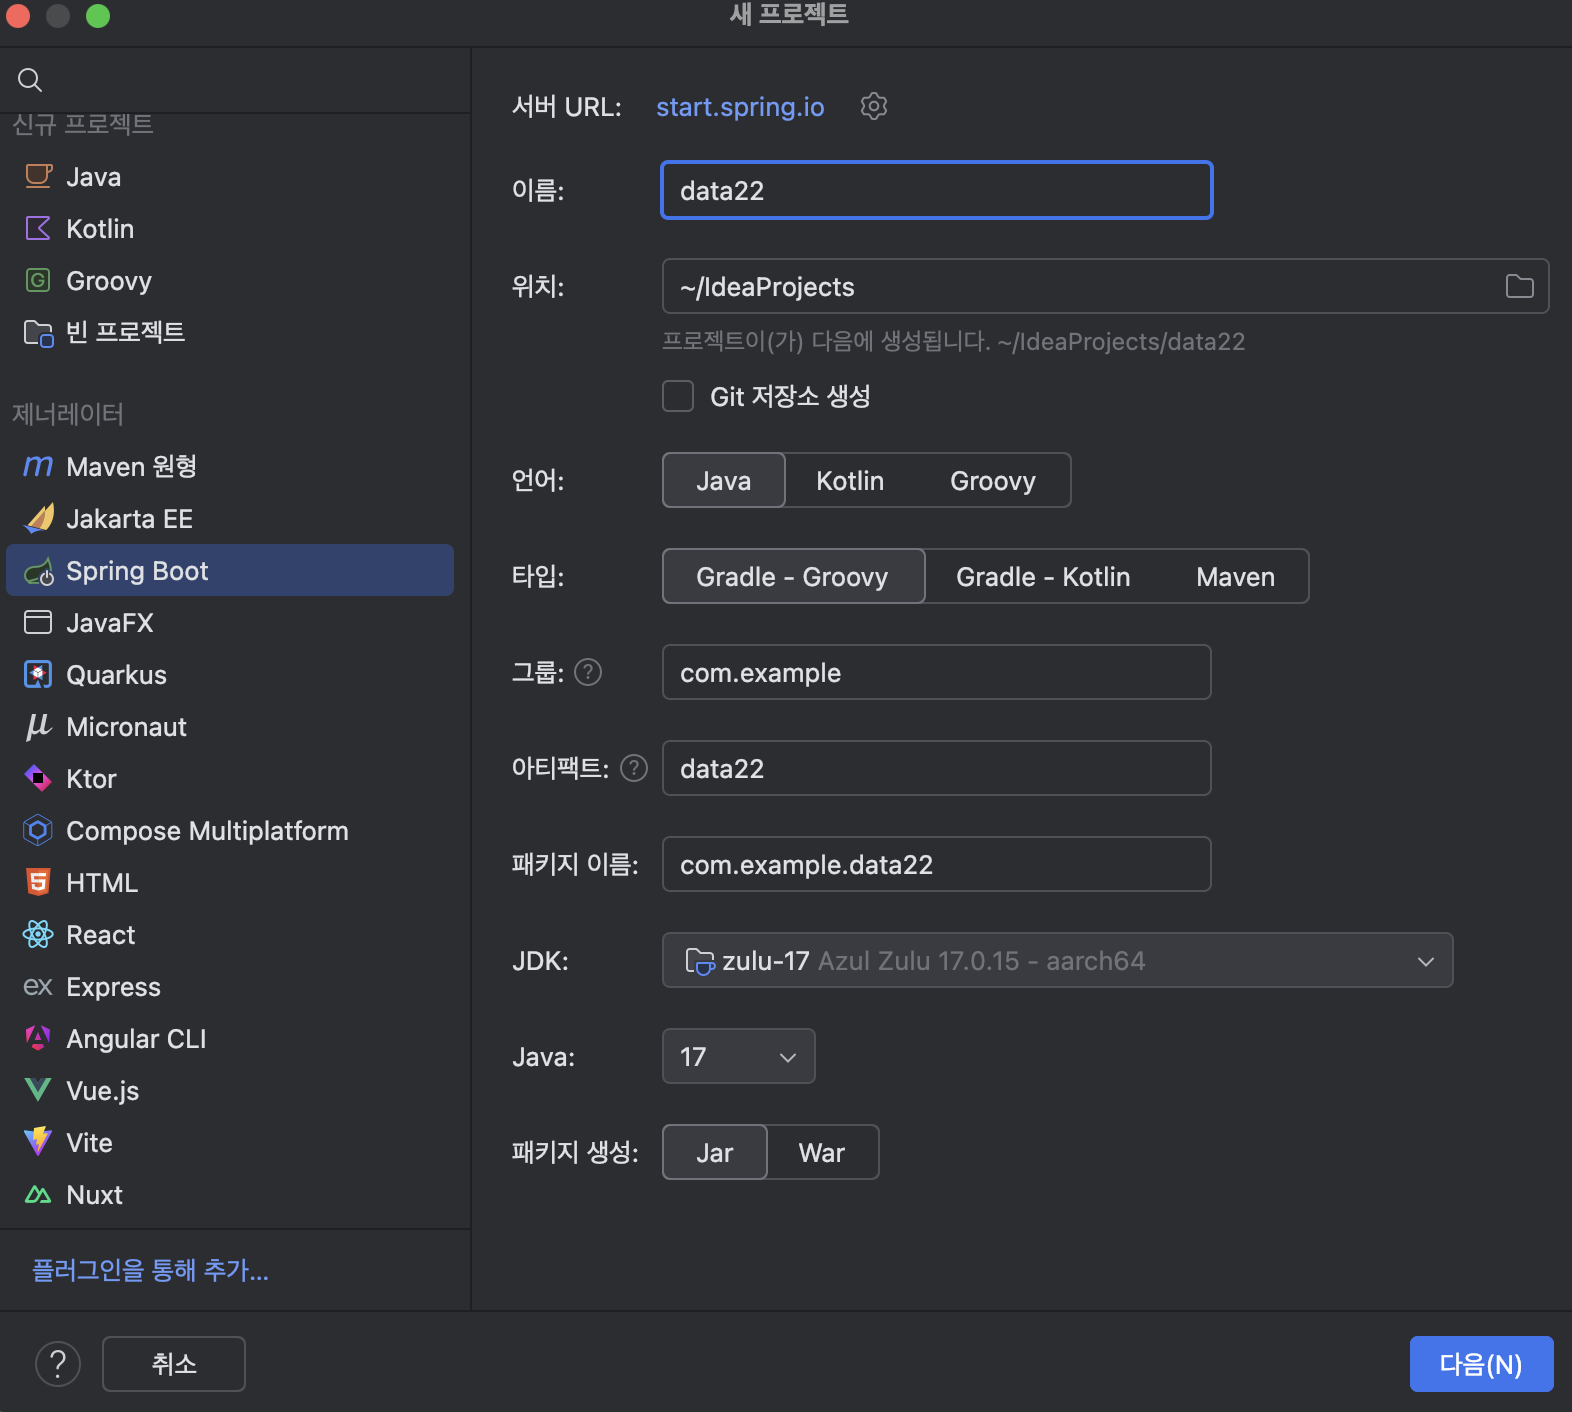Select Groovy as the language

tap(993, 481)
